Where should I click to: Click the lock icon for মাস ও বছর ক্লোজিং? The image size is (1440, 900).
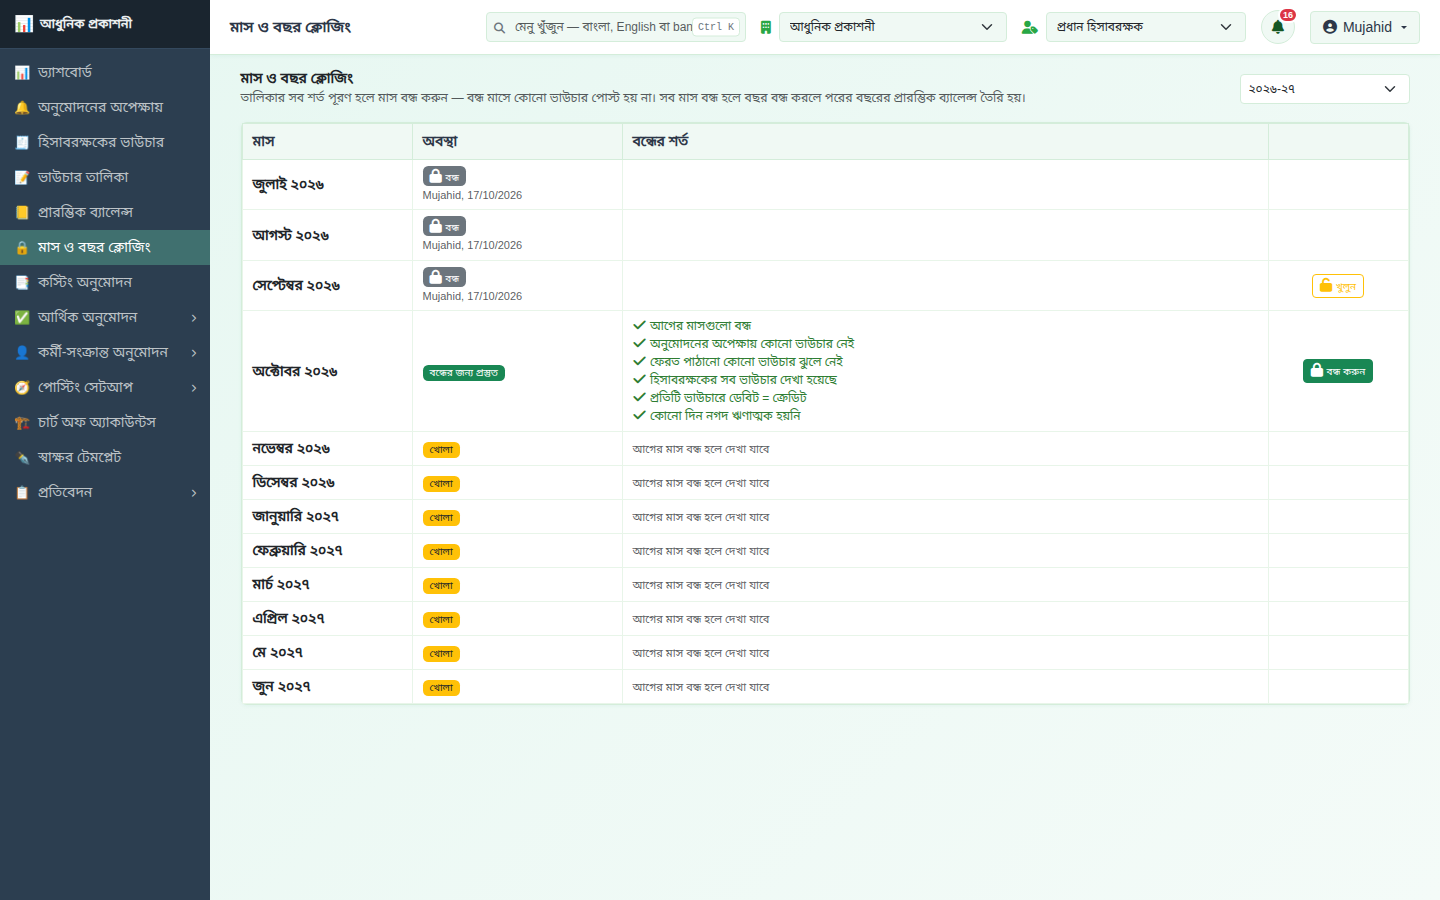pyautogui.click(x=22, y=248)
